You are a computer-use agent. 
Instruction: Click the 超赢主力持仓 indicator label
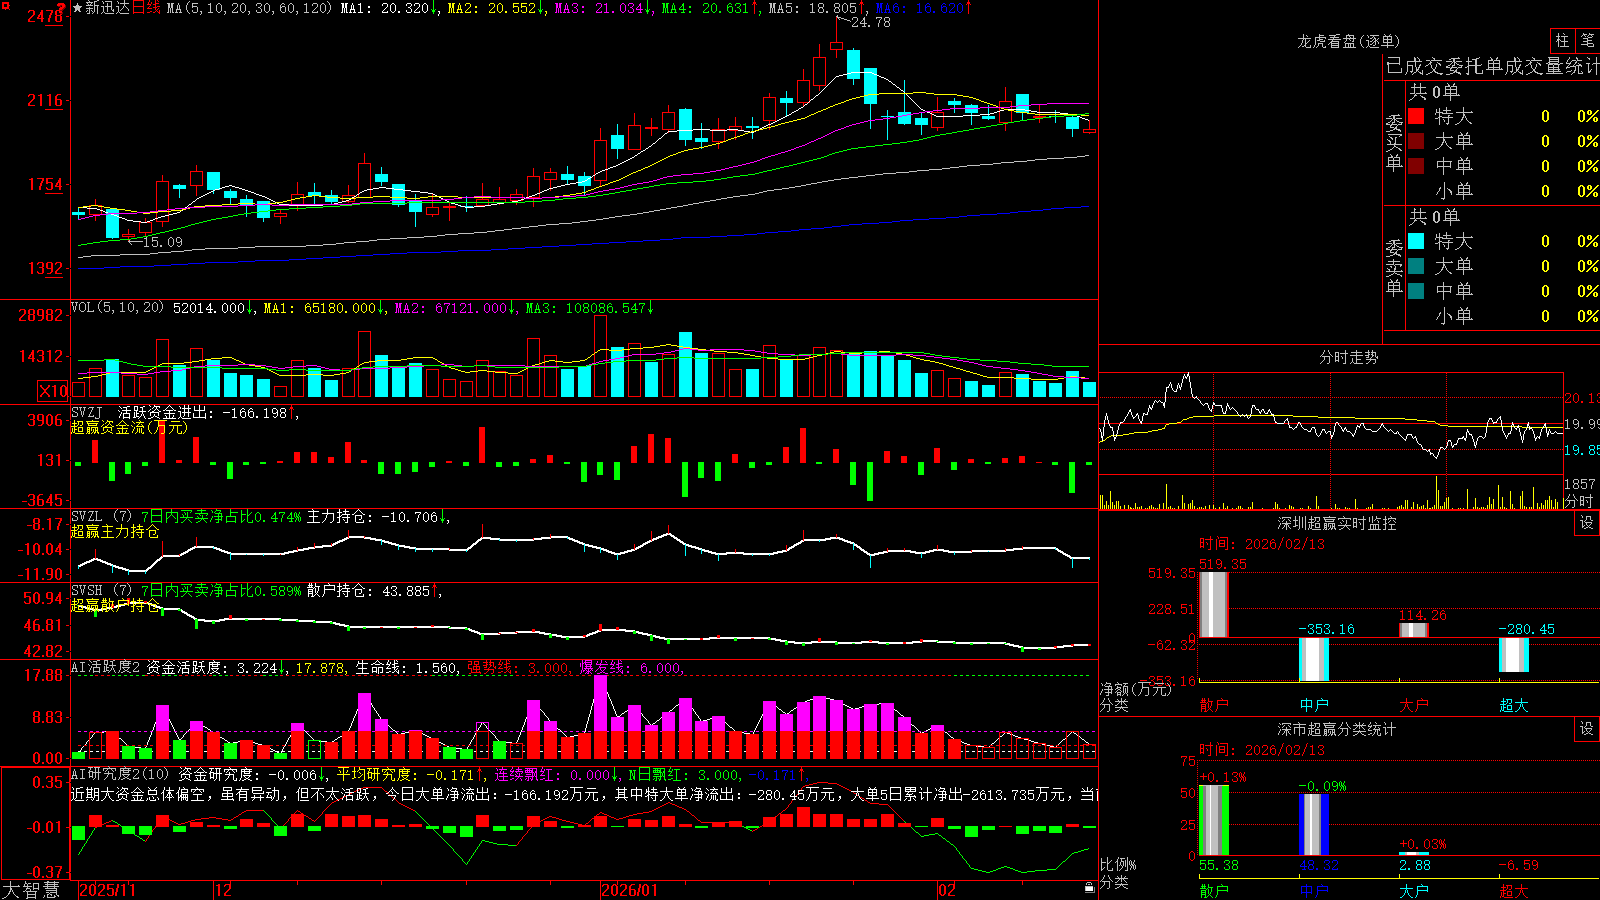115,531
